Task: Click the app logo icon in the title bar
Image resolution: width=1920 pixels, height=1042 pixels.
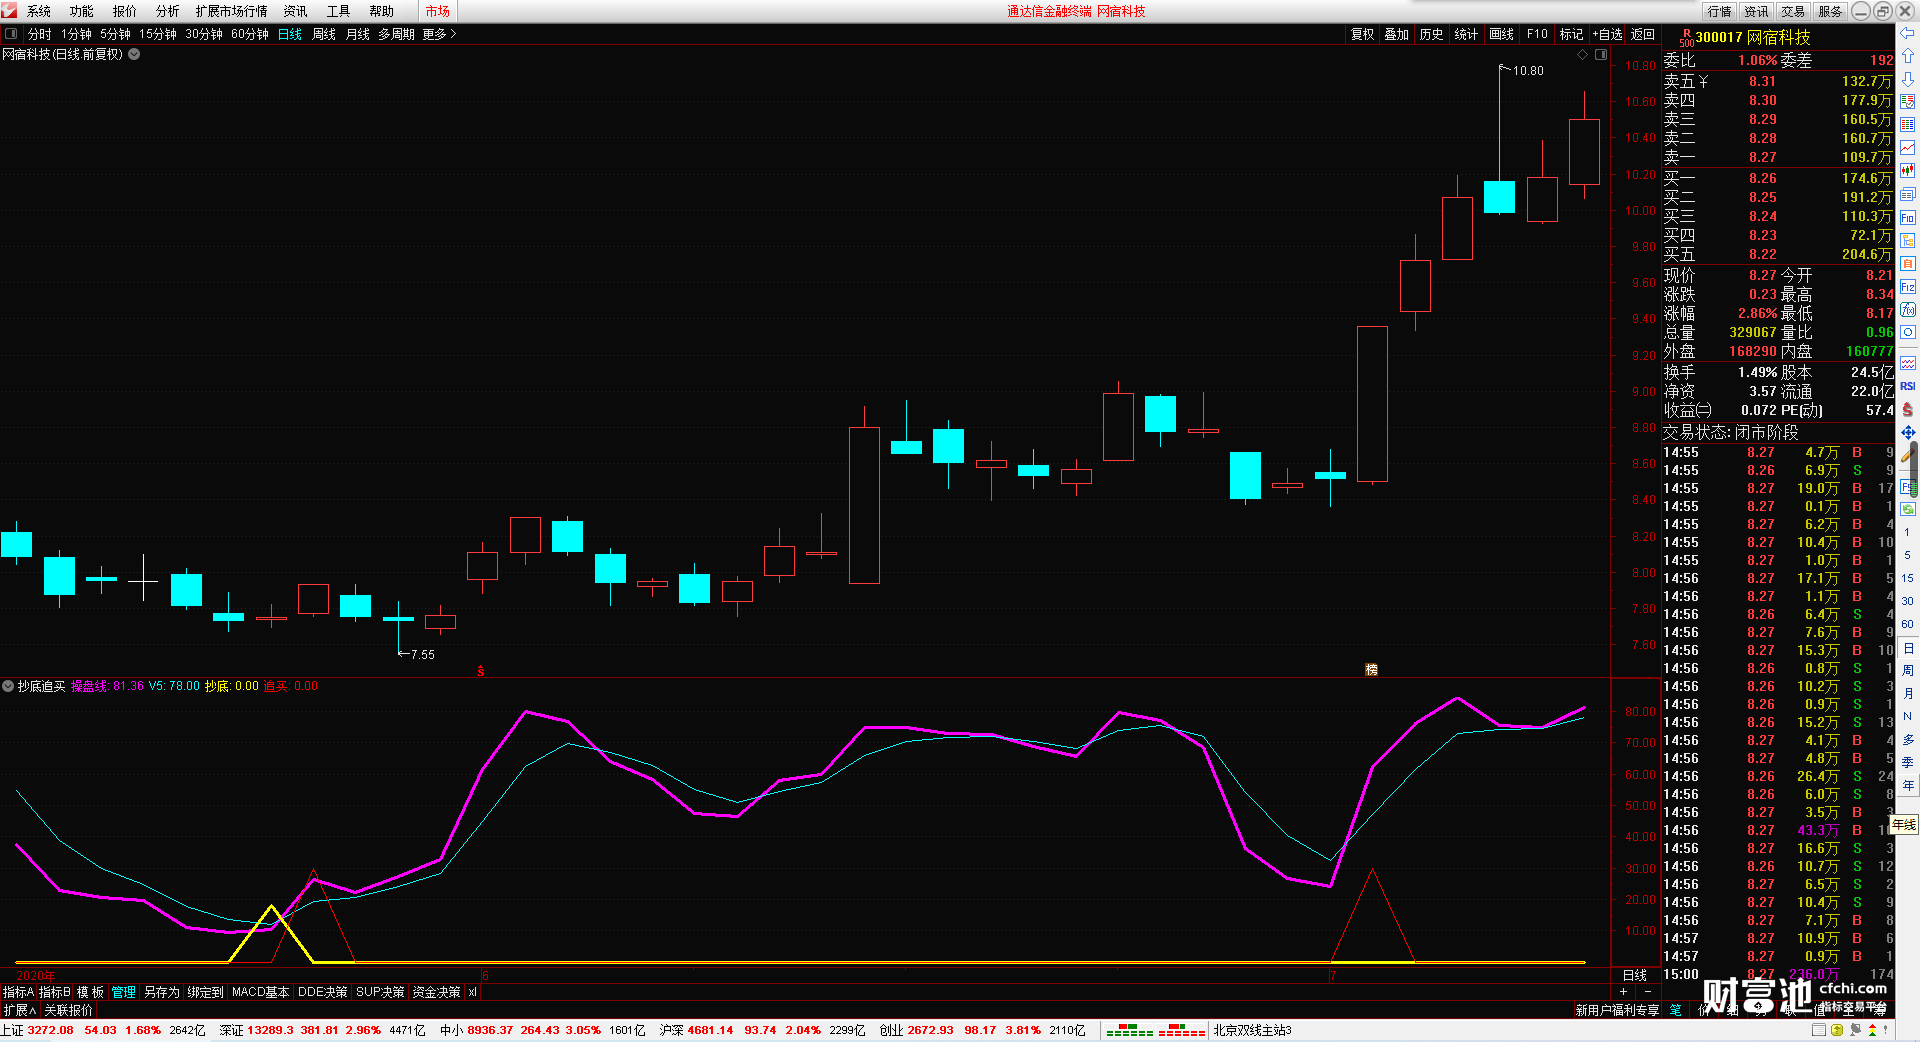Action: coord(10,11)
